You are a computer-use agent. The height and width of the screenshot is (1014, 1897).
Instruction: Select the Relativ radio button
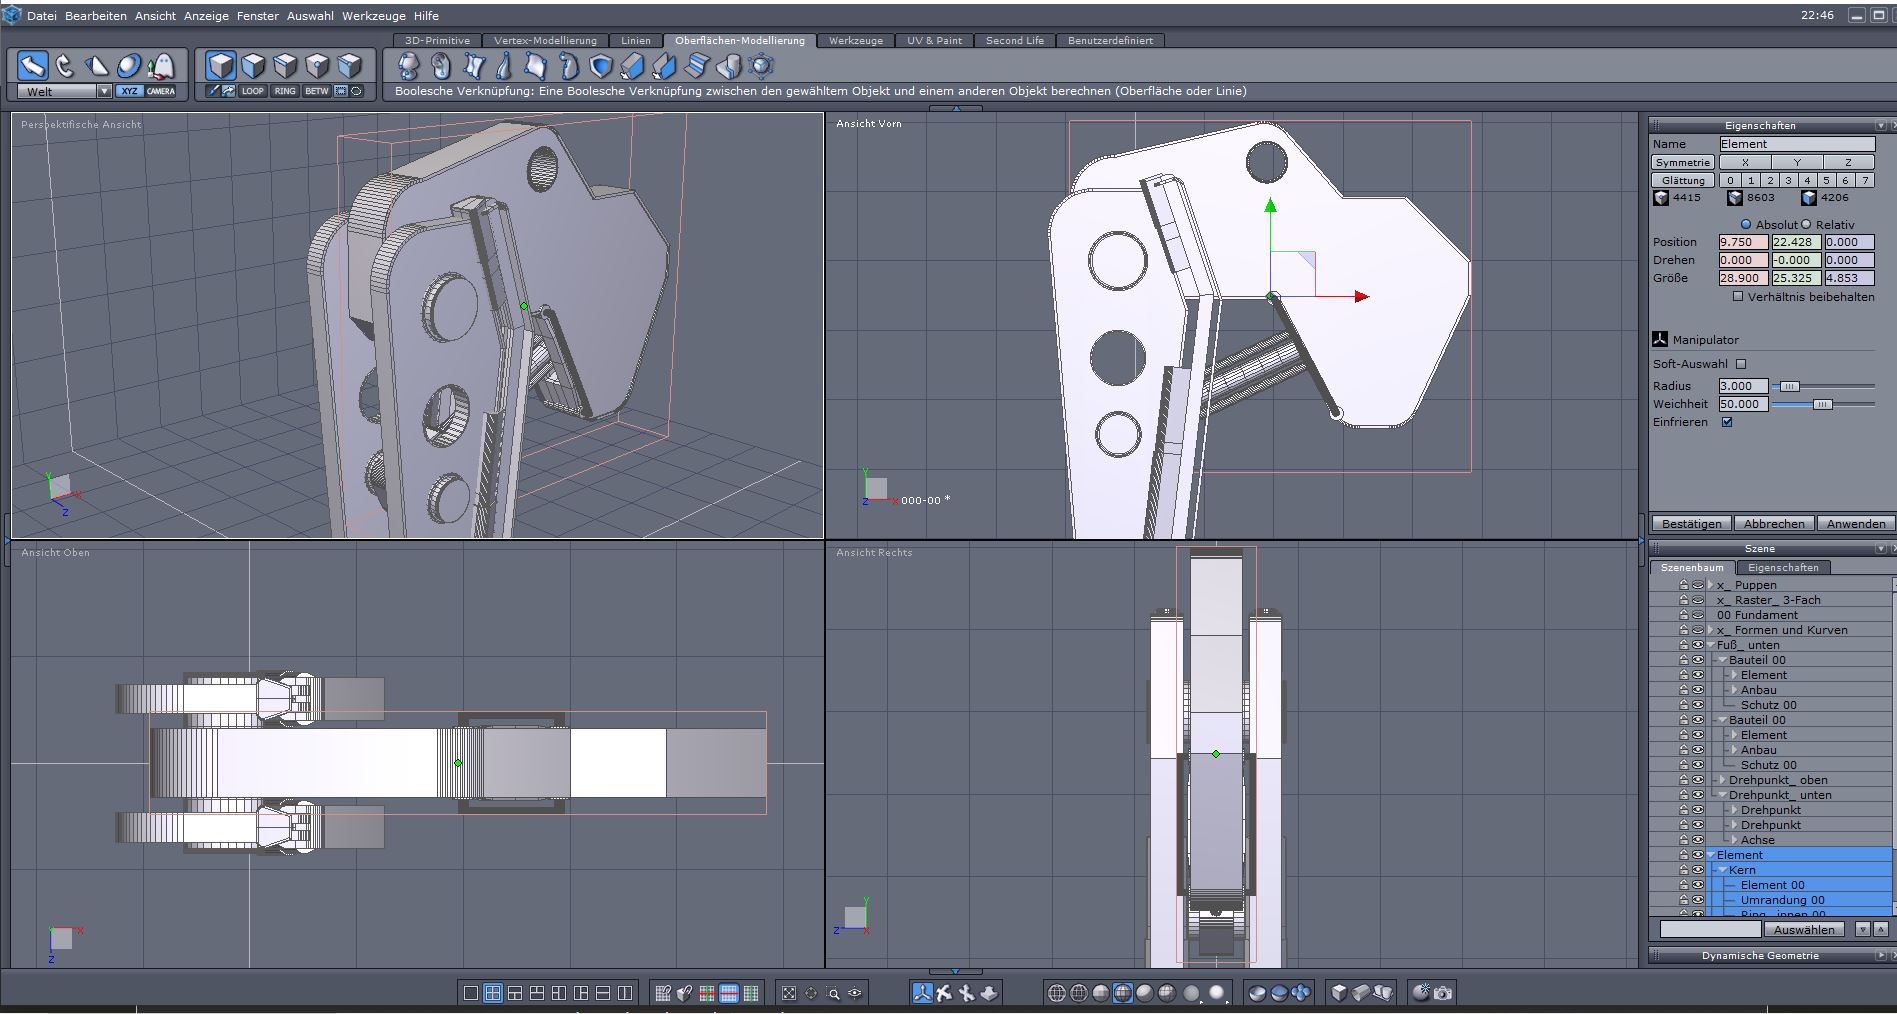[1806, 225]
